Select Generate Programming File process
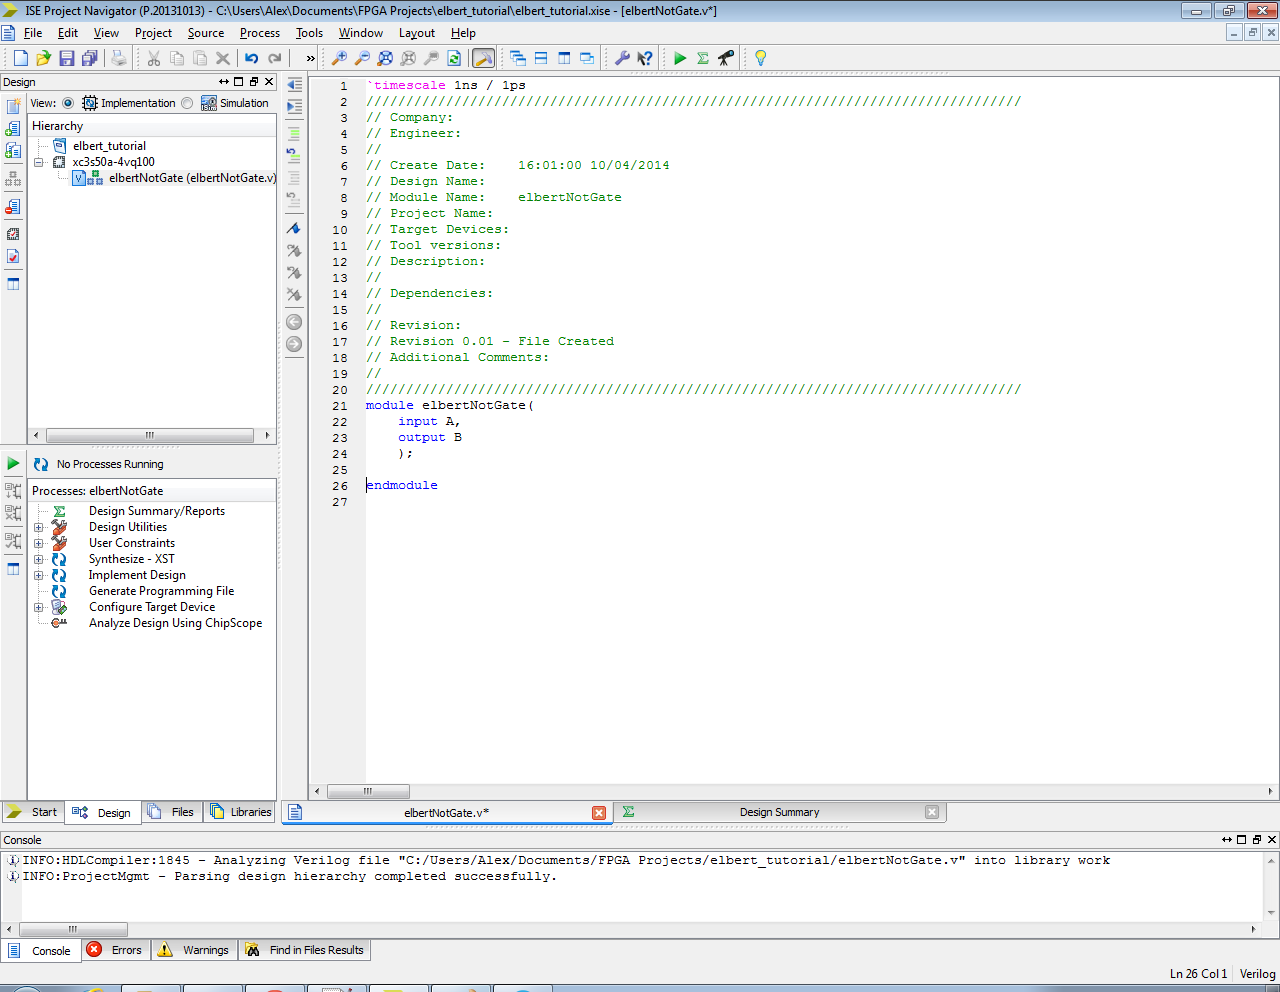The height and width of the screenshot is (992, 1280). click(x=161, y=591)
